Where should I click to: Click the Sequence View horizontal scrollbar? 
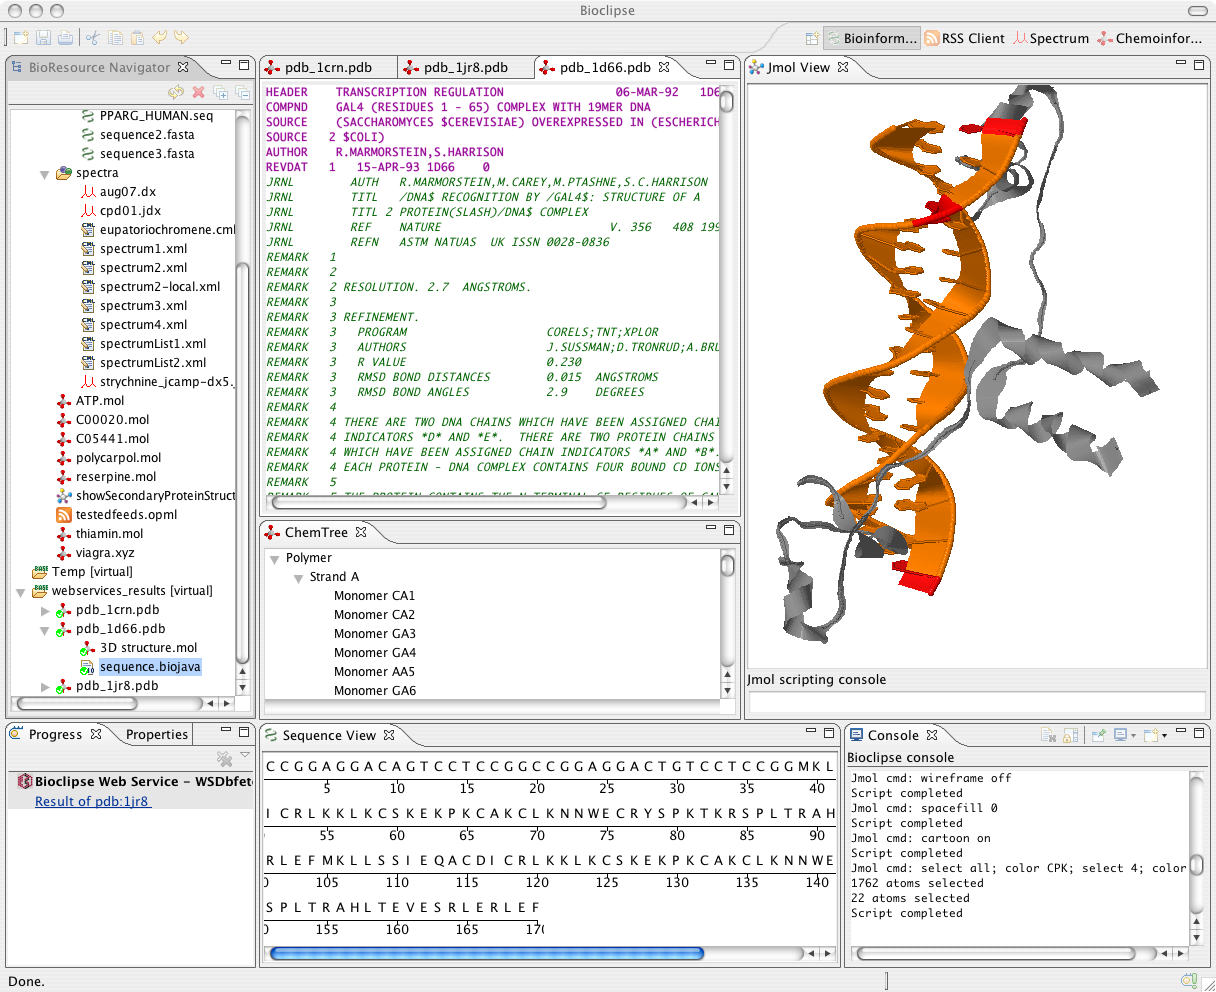click(x=486, y=954)
